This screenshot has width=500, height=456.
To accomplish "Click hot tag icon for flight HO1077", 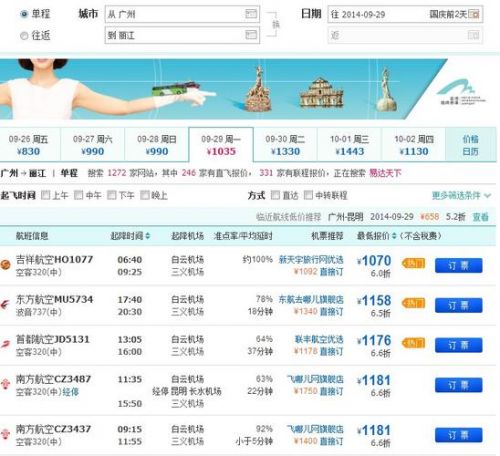I will [x=413, y=264].
